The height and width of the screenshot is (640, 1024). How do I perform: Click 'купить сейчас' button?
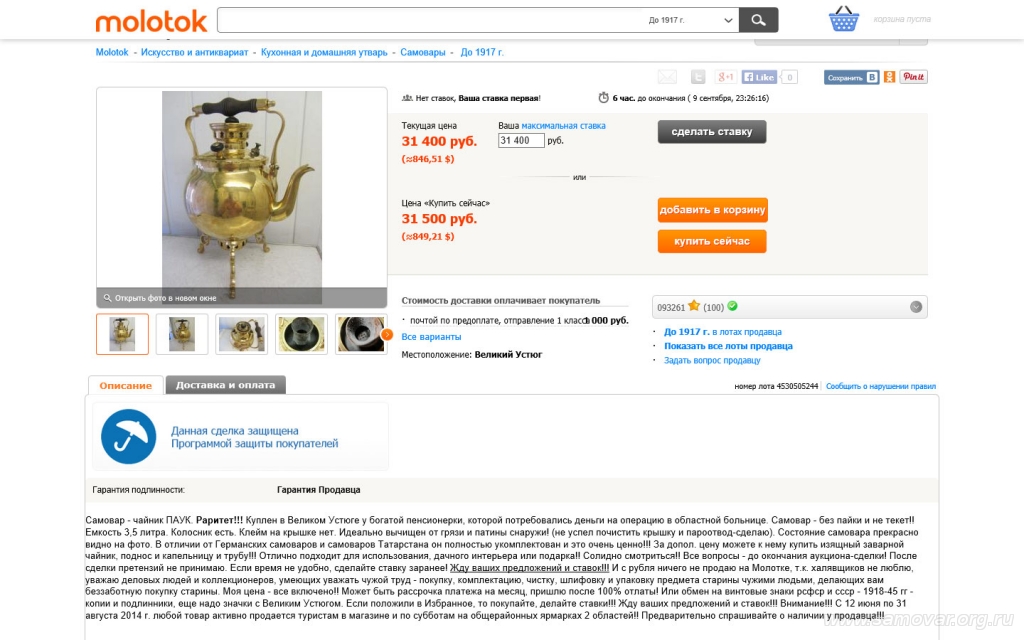pyautogui.click(x=712, y=241)
